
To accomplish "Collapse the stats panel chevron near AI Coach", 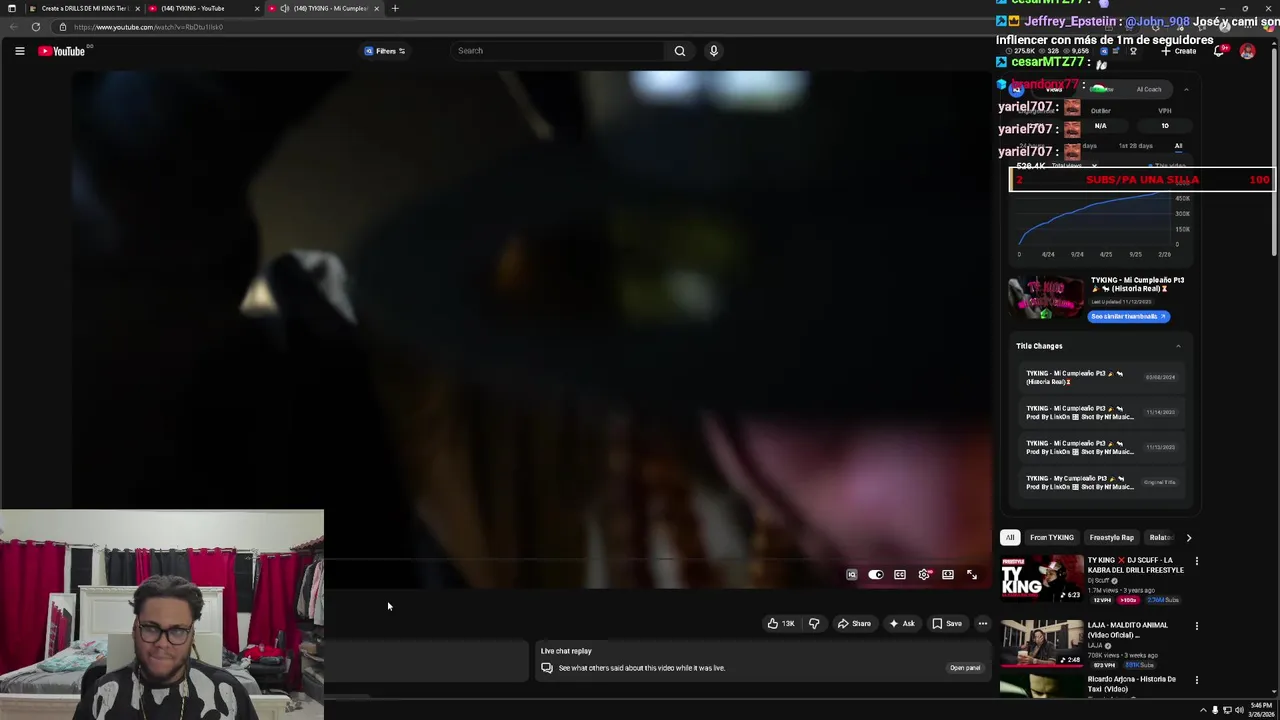I will coord(1186,90).
